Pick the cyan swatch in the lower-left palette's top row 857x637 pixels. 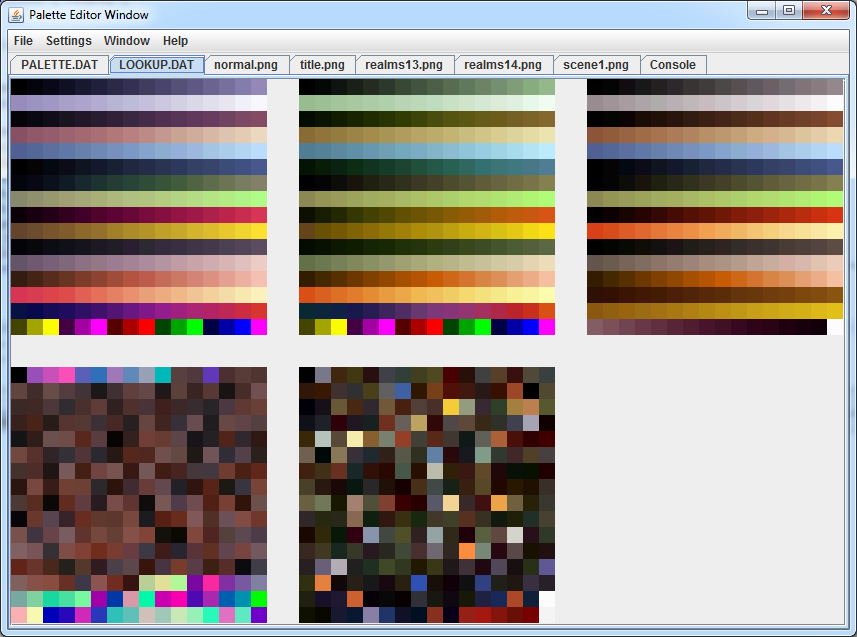click(163, 375)
